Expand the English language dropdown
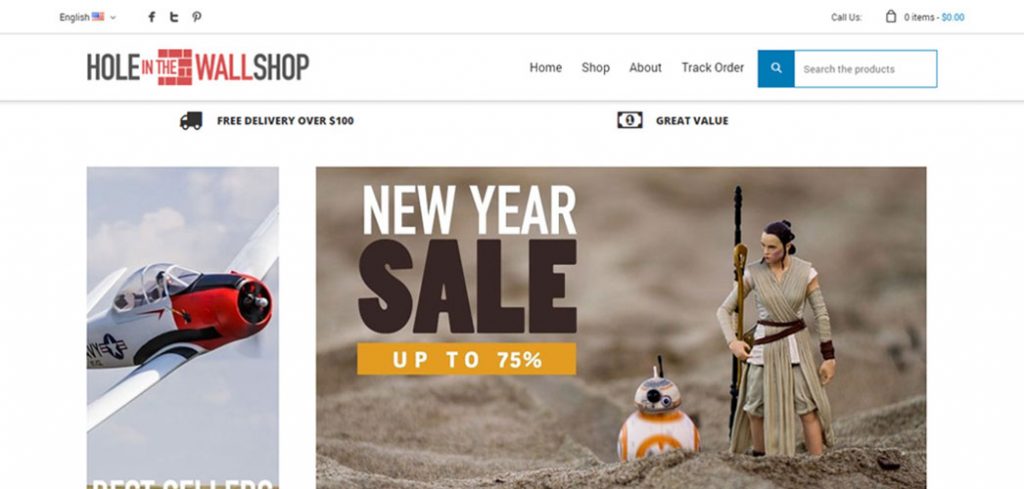Screen dimensions: 1024x489 coord(88,17)
